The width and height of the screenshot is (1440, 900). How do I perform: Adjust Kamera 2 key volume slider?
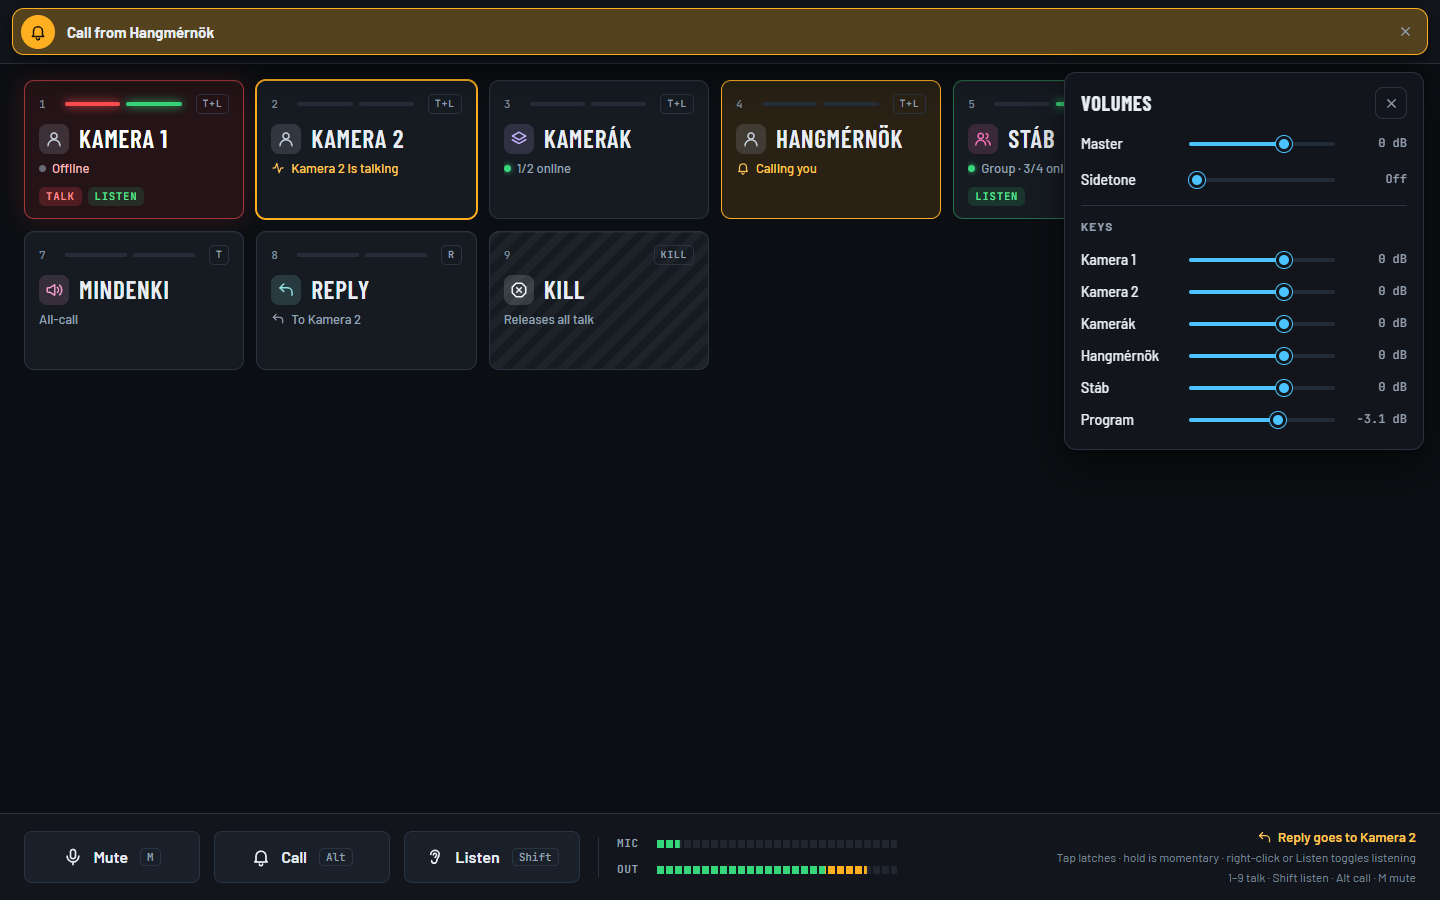[x=1262, y=292]
